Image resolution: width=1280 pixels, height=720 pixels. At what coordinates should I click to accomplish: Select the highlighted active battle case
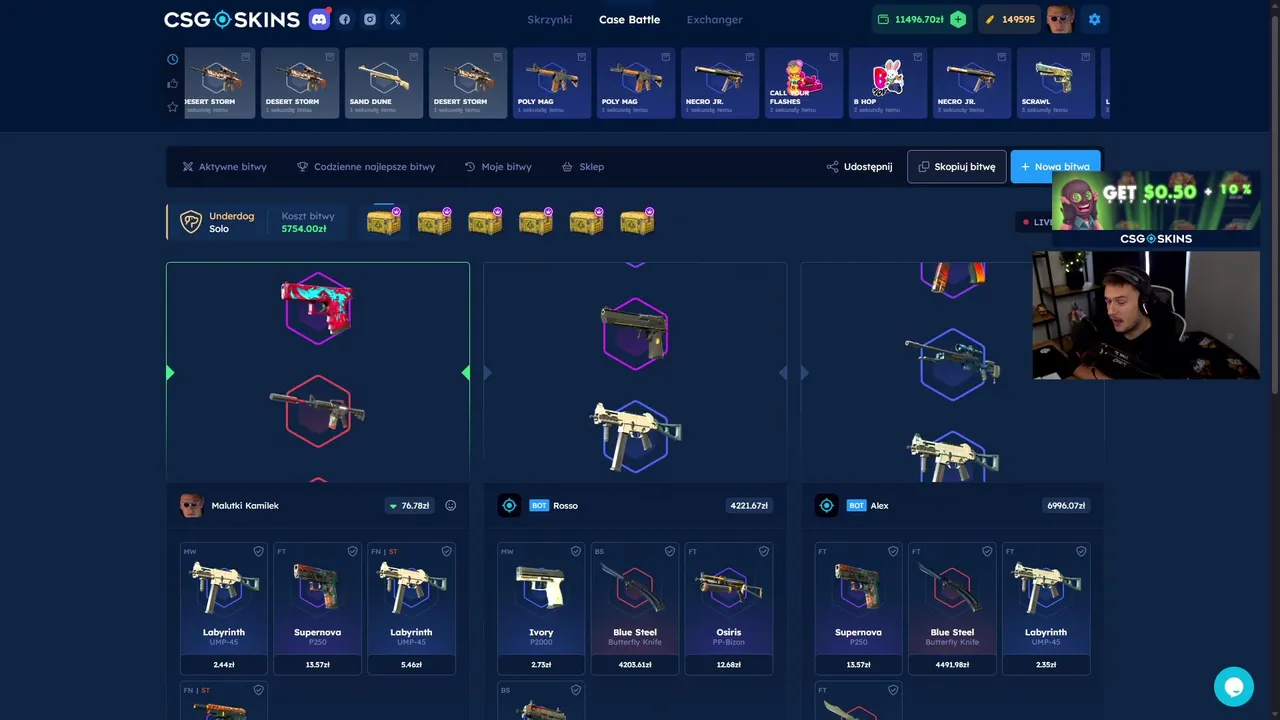(x=384, y=221)
